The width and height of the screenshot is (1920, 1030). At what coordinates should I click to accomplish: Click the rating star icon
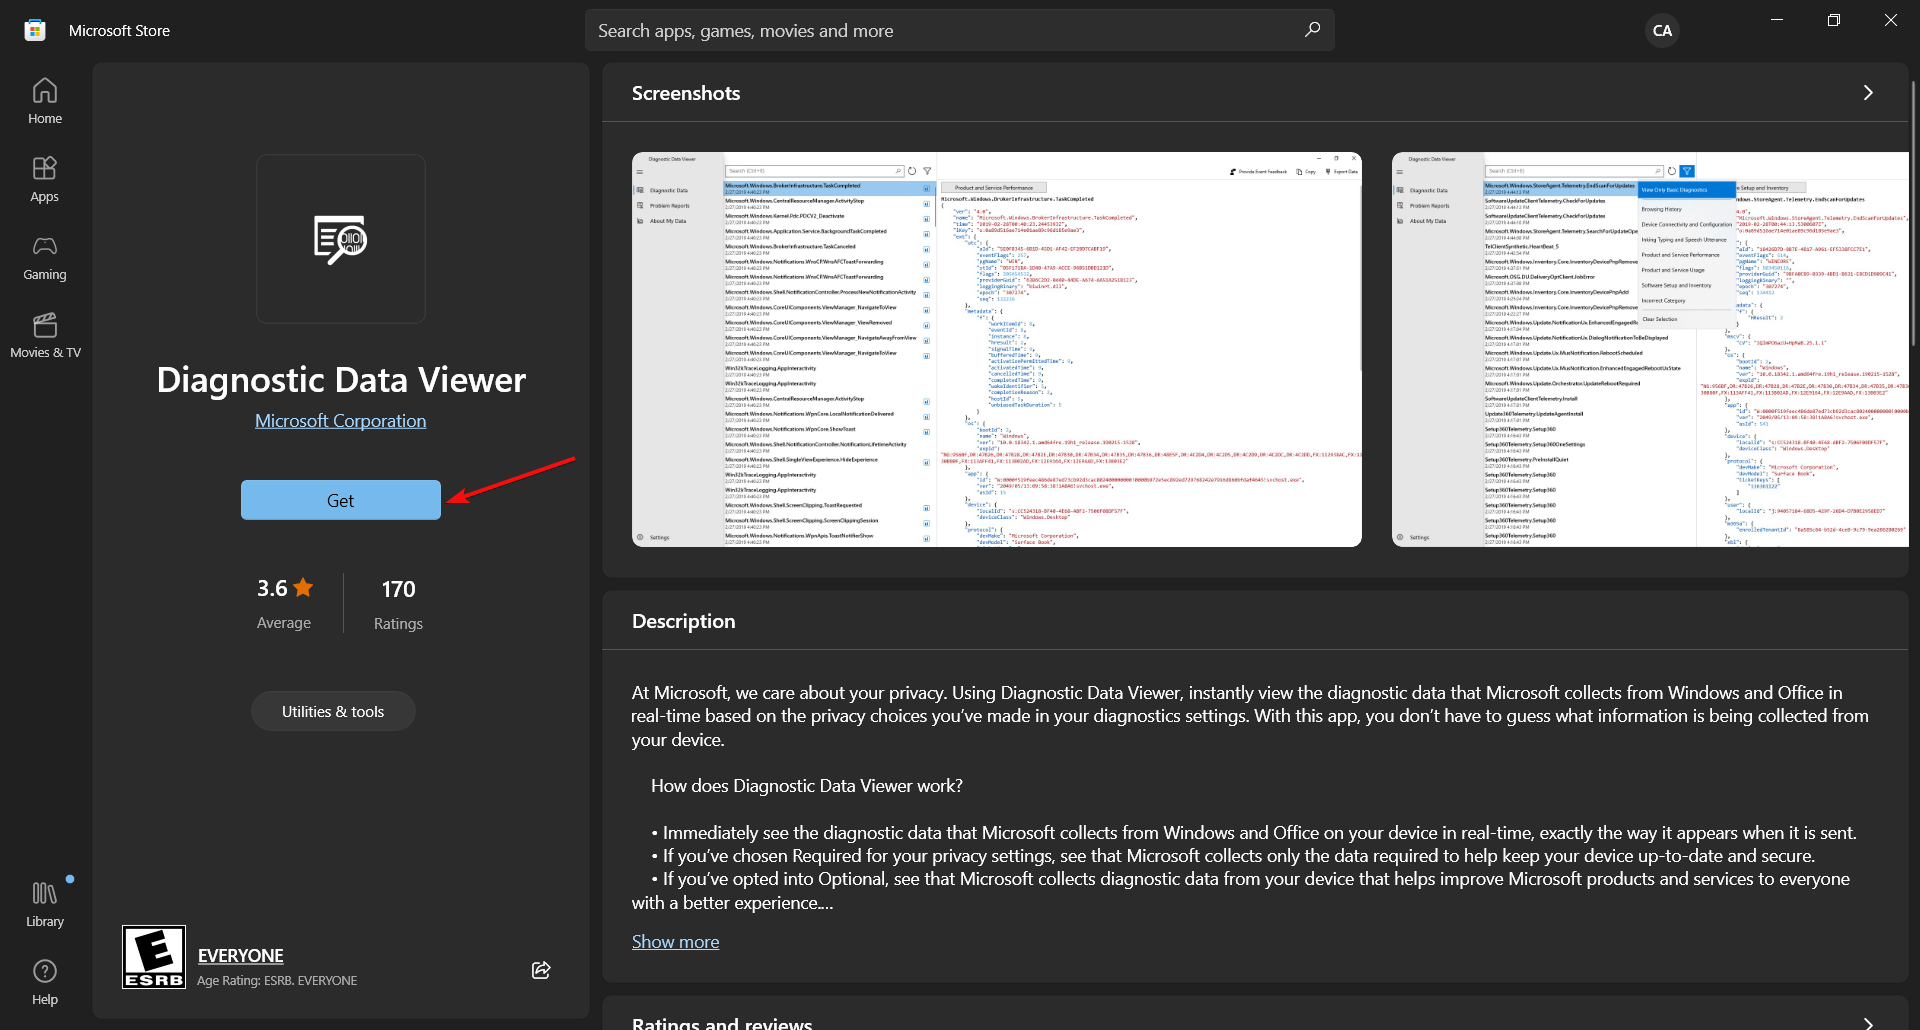(x=303, y=588)
